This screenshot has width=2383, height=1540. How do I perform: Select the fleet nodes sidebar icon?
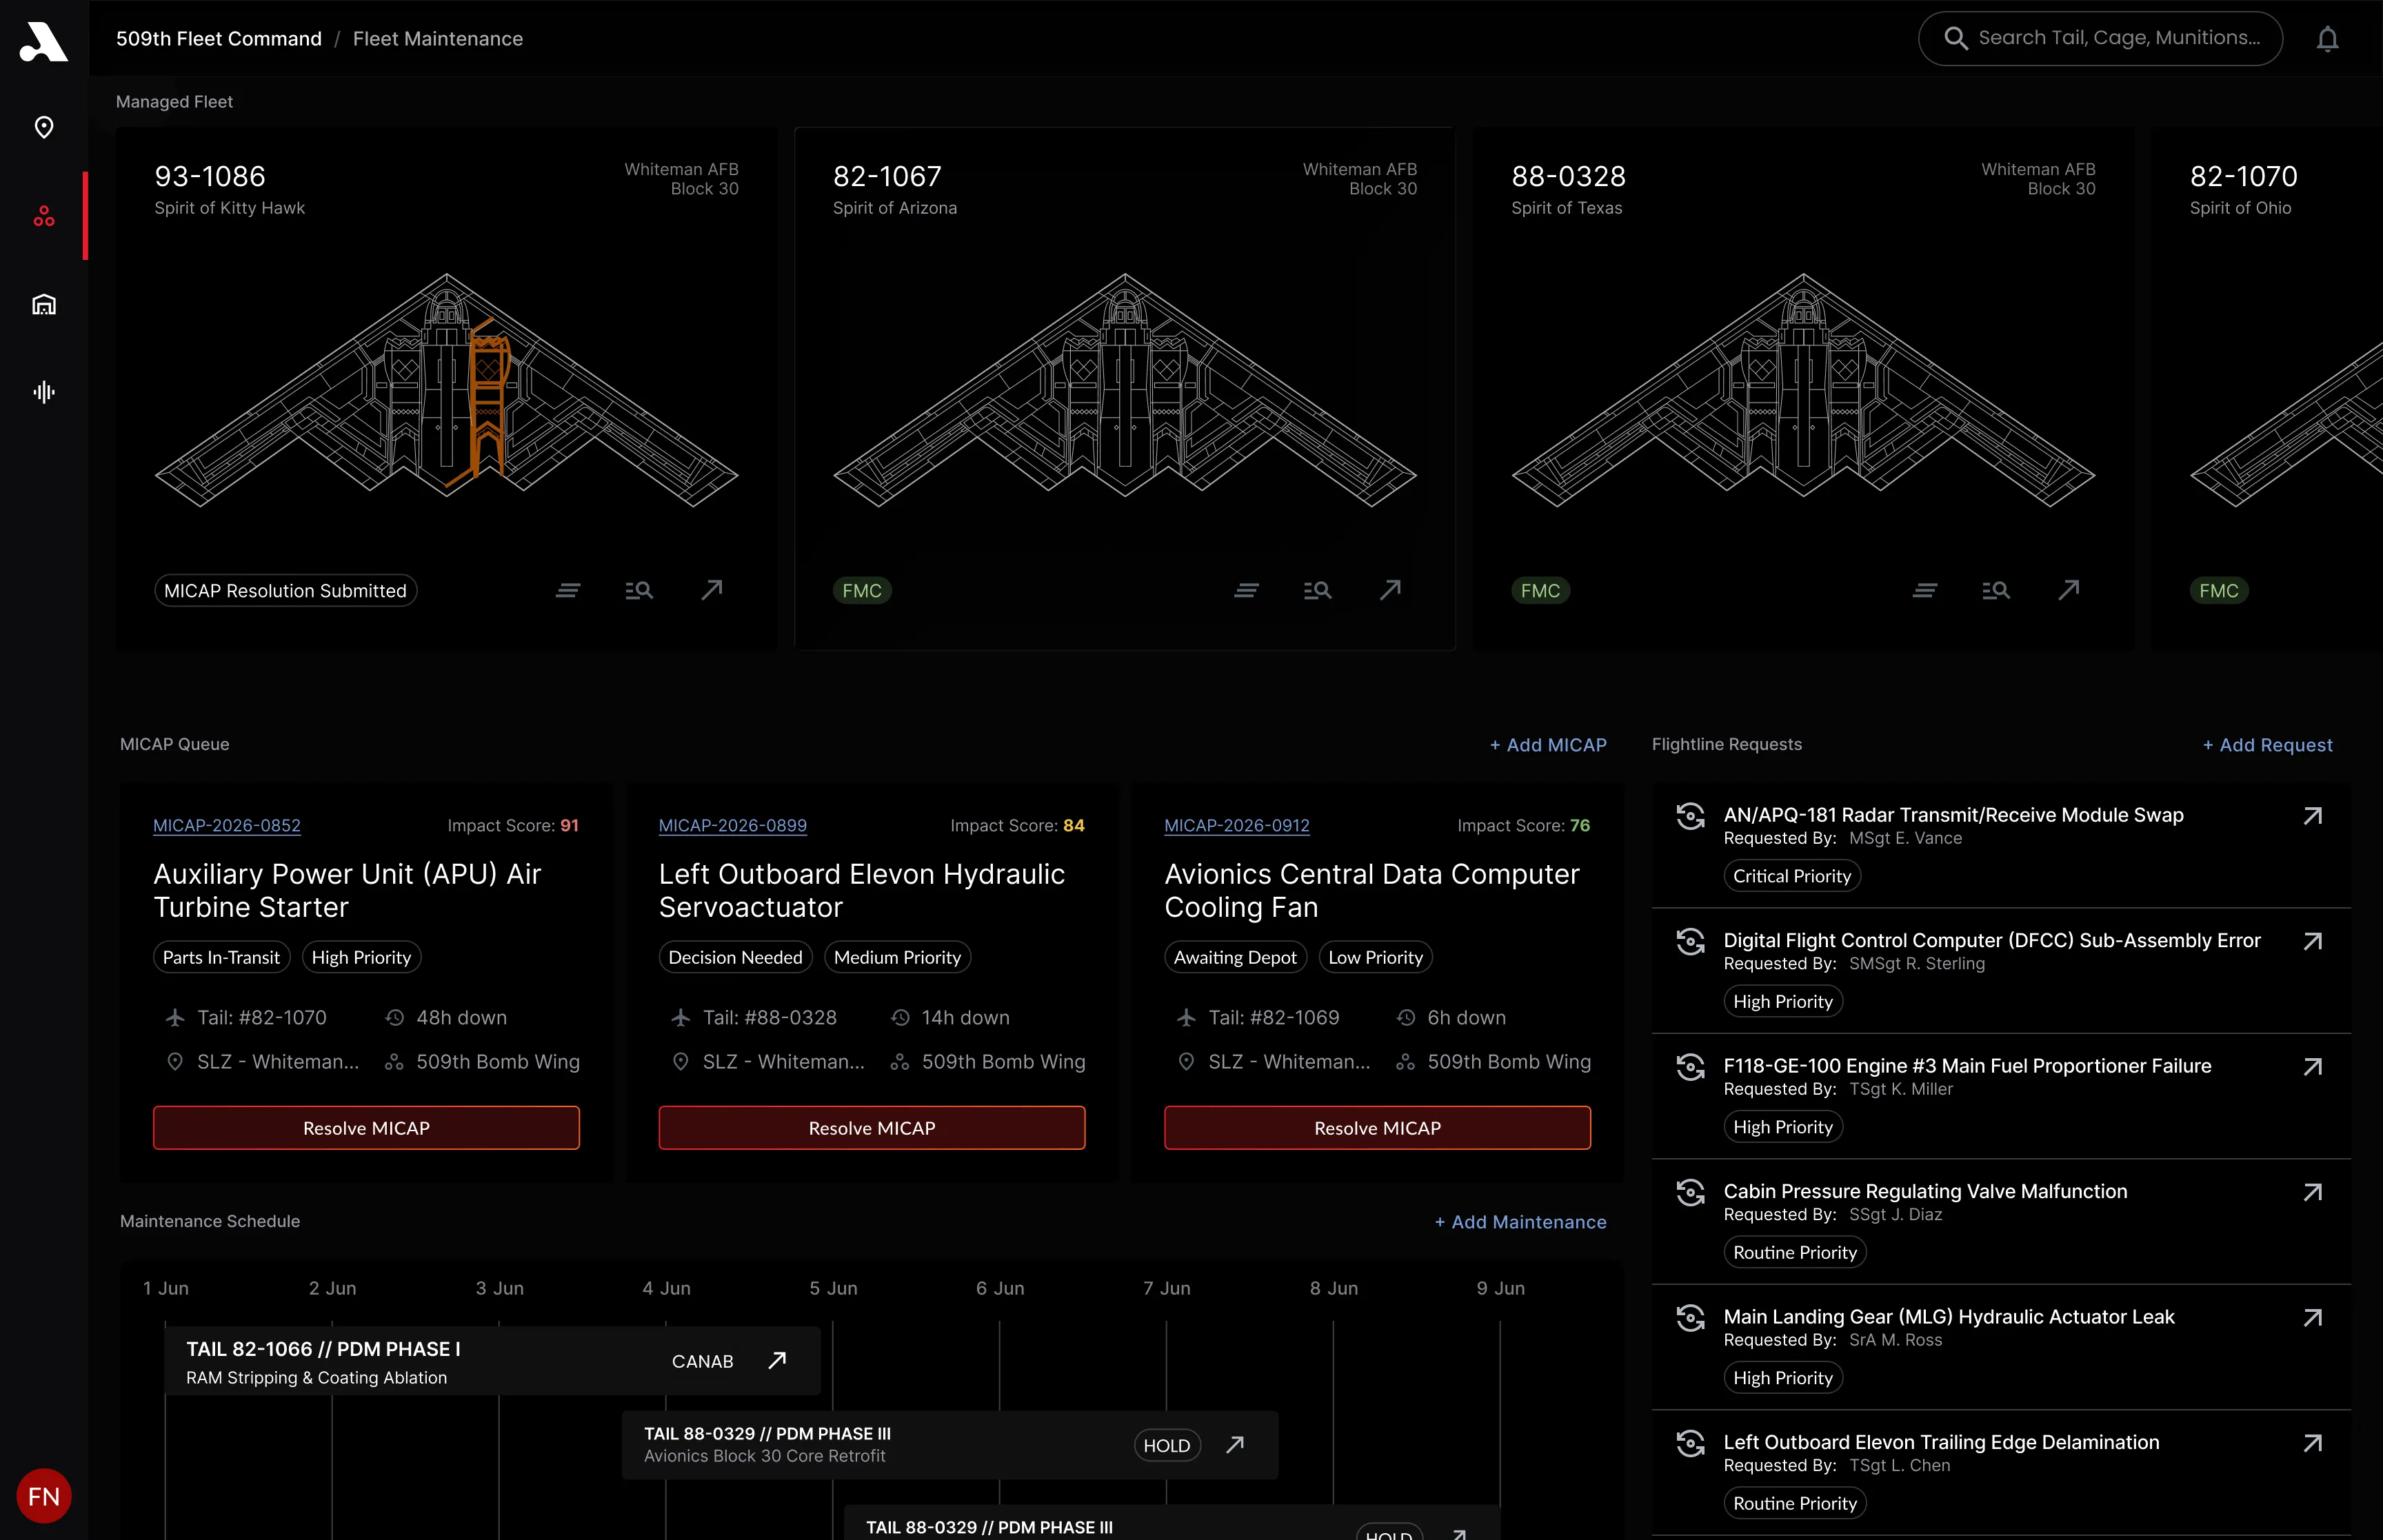(44, 216)
